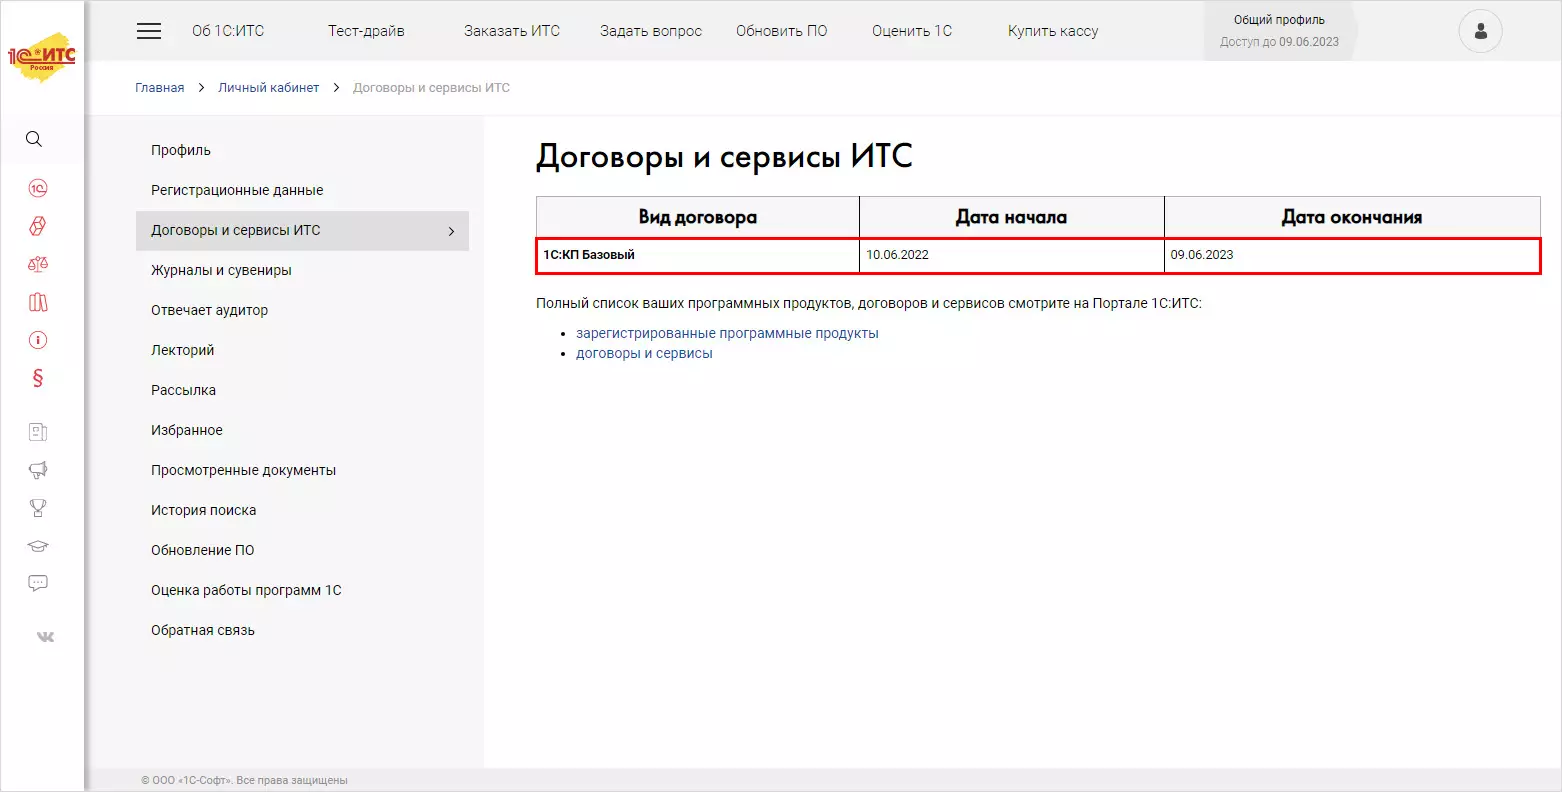This screenshot has width=1562, height=792.
Task: Click the end date 09.06.2023 cell
Action: click(1352, 255)
